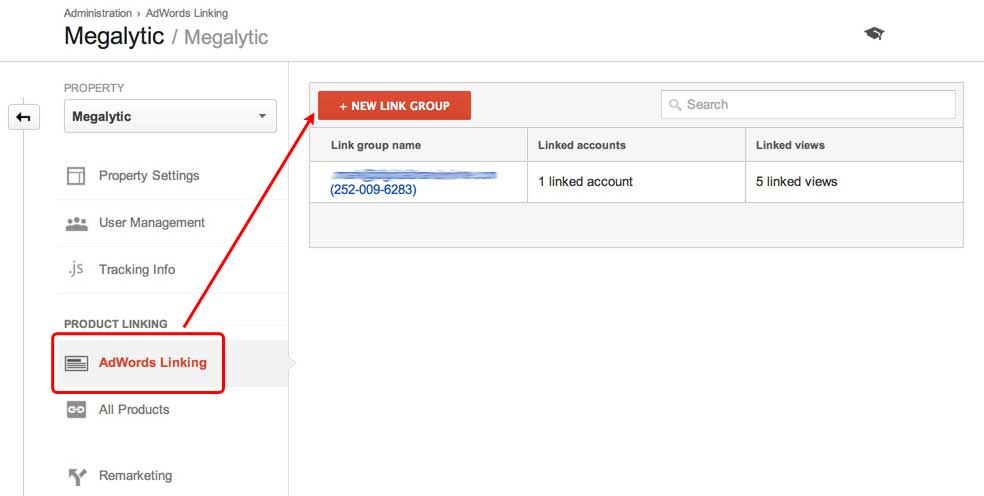Click the Administration breadcrumb link
984x496 pixels.
(x=97, y=13)
